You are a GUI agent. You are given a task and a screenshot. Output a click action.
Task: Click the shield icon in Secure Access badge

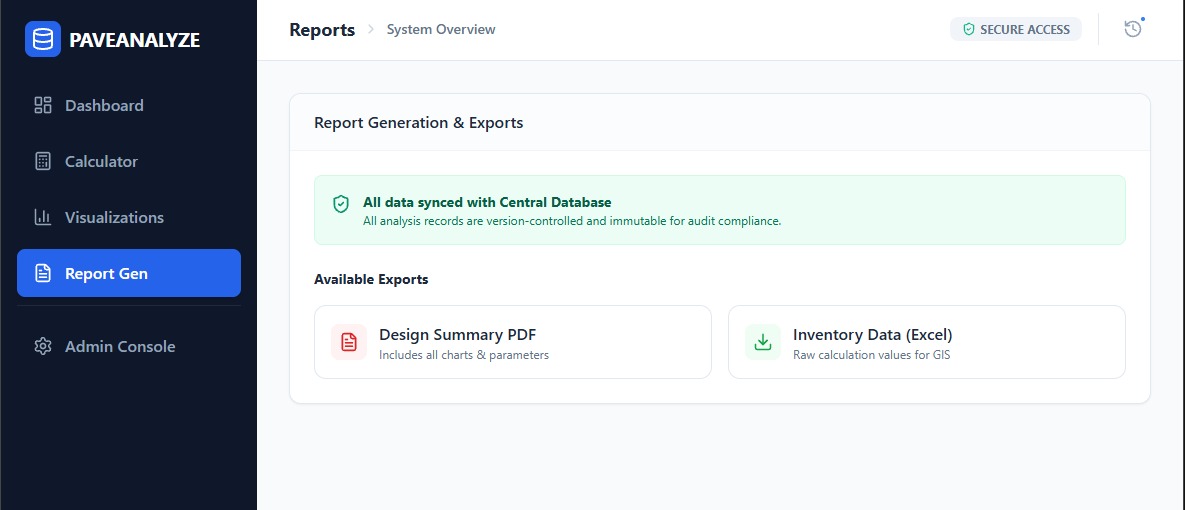point(968,30)
